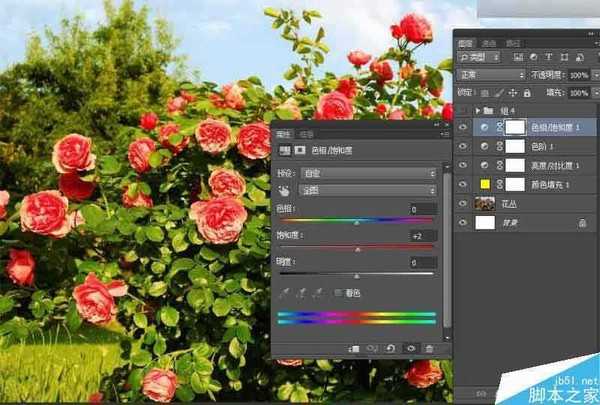Hide the Color Fill 1 layer
This screenshot has width=600, height=405.
click(x=463, y=185)
